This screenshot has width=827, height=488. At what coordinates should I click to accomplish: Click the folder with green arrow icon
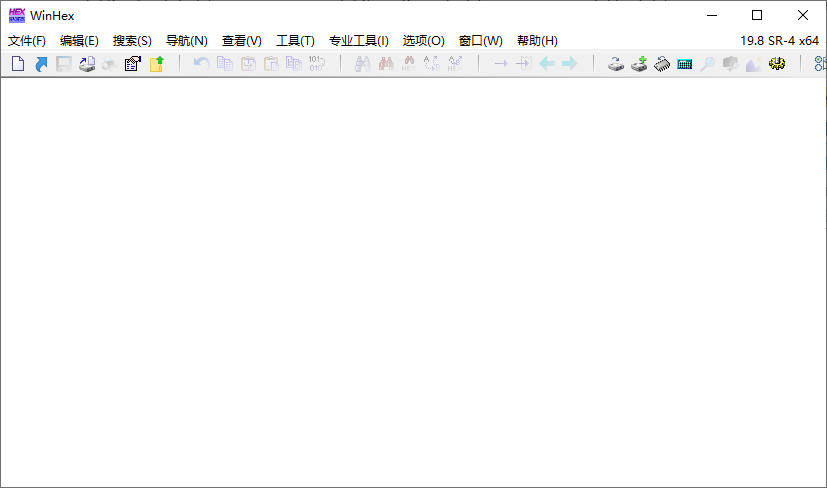[x=156, y=64]
